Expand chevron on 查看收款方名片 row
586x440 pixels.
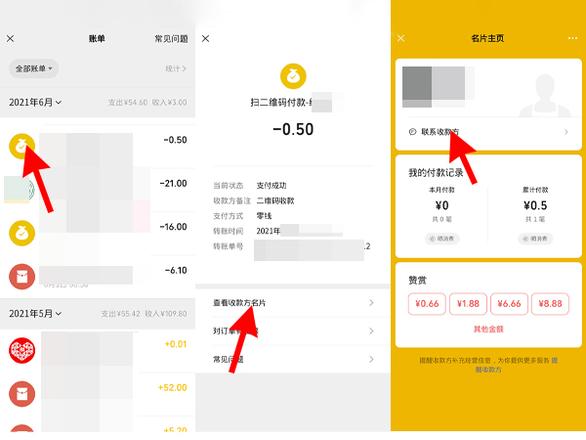371,303
